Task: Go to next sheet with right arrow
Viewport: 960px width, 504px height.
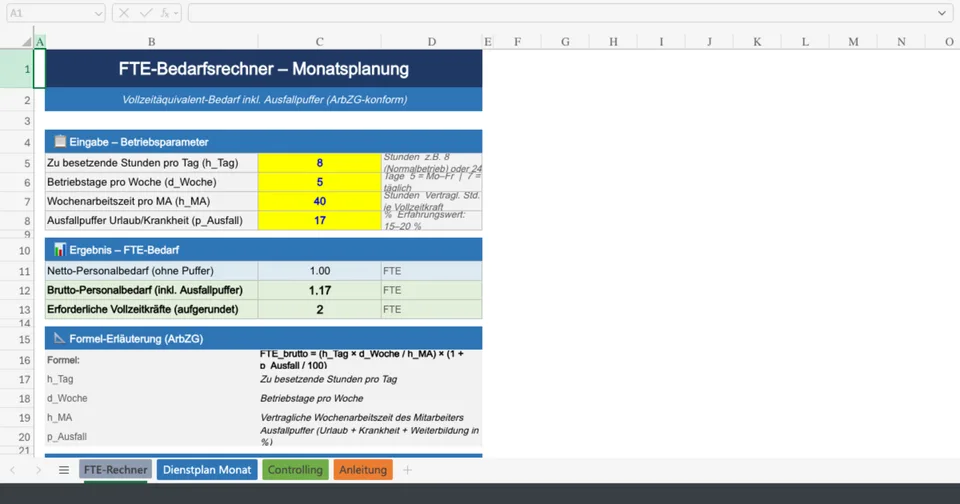Action: (x=38, y=470)
